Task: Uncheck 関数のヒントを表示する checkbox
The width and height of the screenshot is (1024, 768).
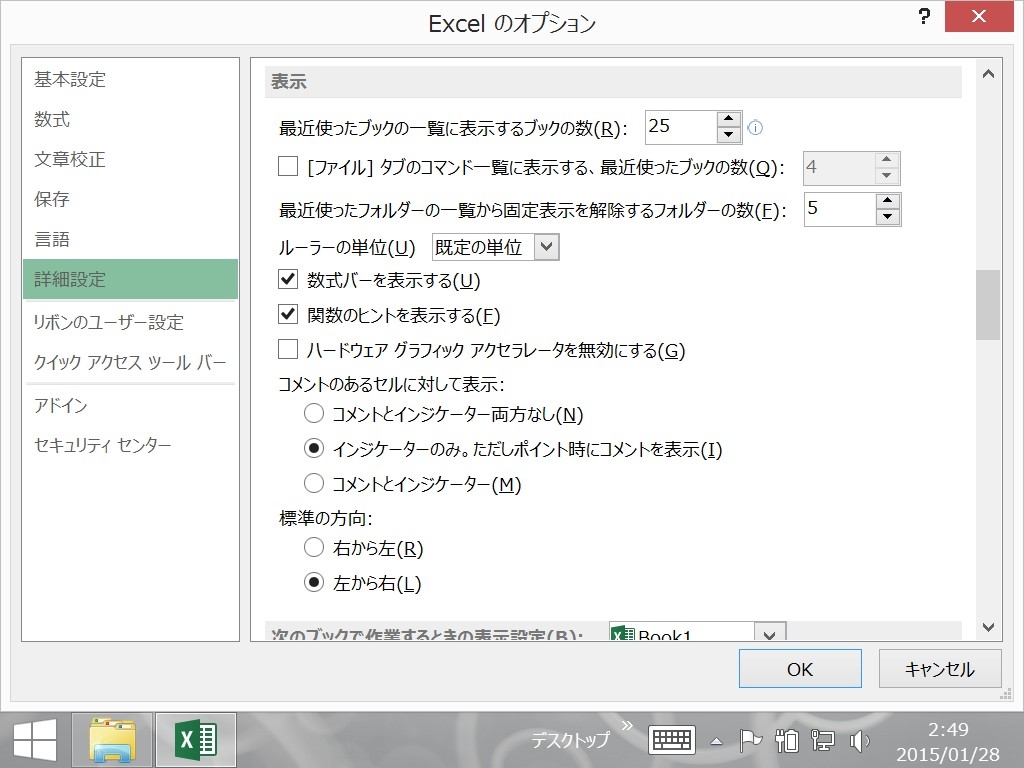Action: click(288, 315)
